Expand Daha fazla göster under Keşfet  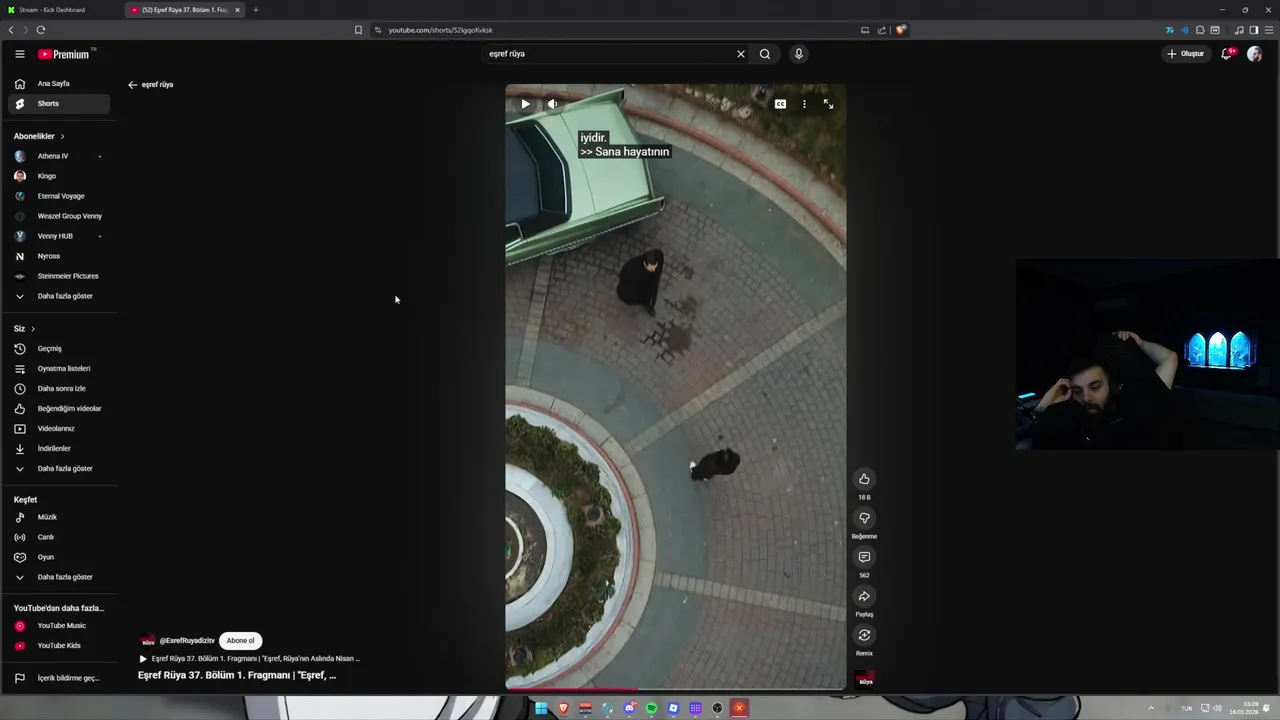coord(60,577)
